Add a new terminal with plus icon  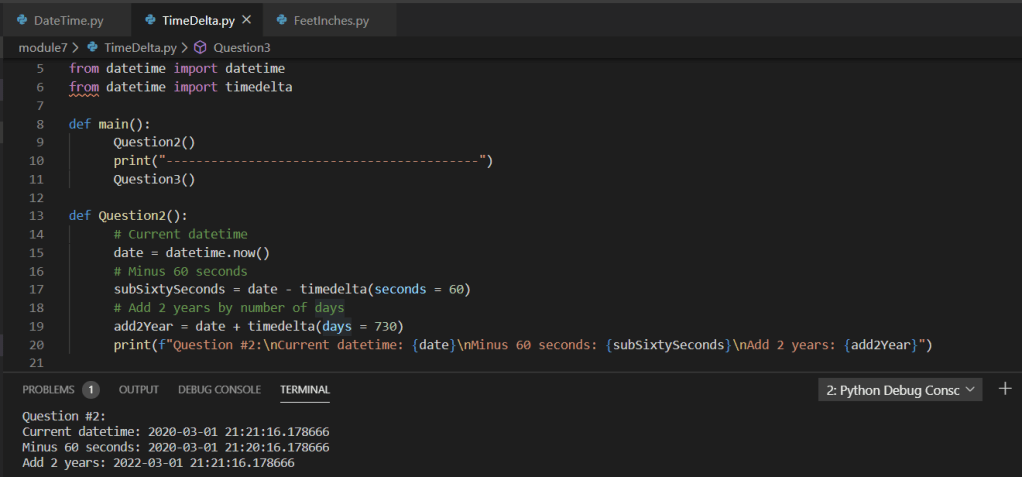click(1005, 389)
